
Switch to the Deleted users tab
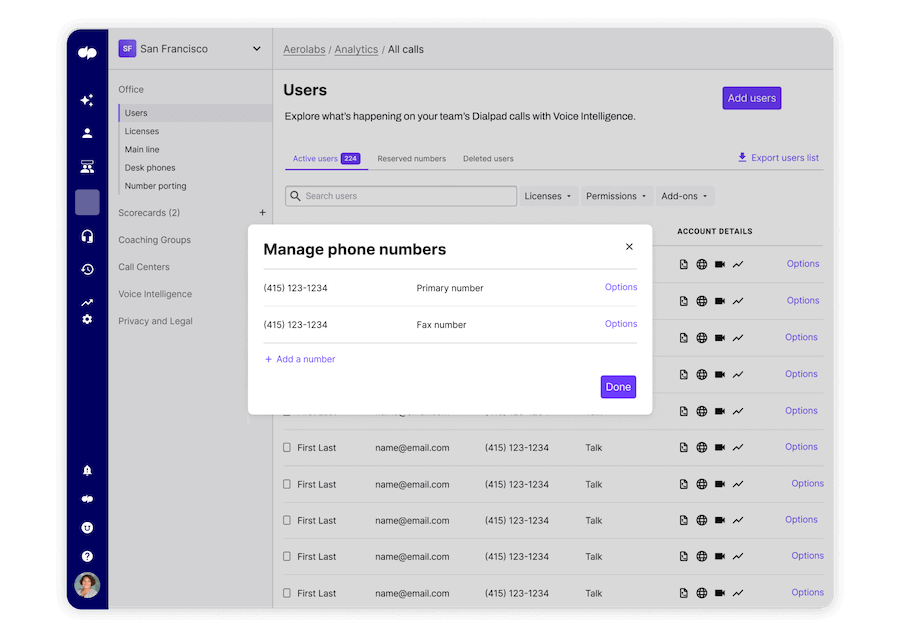(x=487, y=158)
